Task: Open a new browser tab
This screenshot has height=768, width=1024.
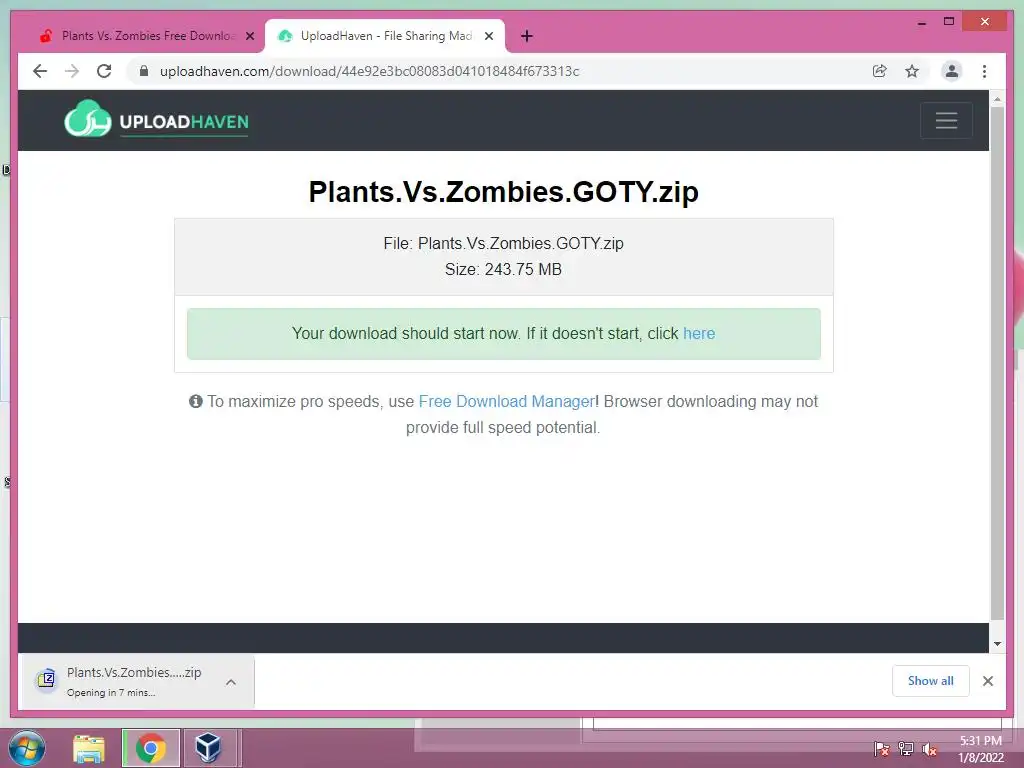Action: pos(527,36)
